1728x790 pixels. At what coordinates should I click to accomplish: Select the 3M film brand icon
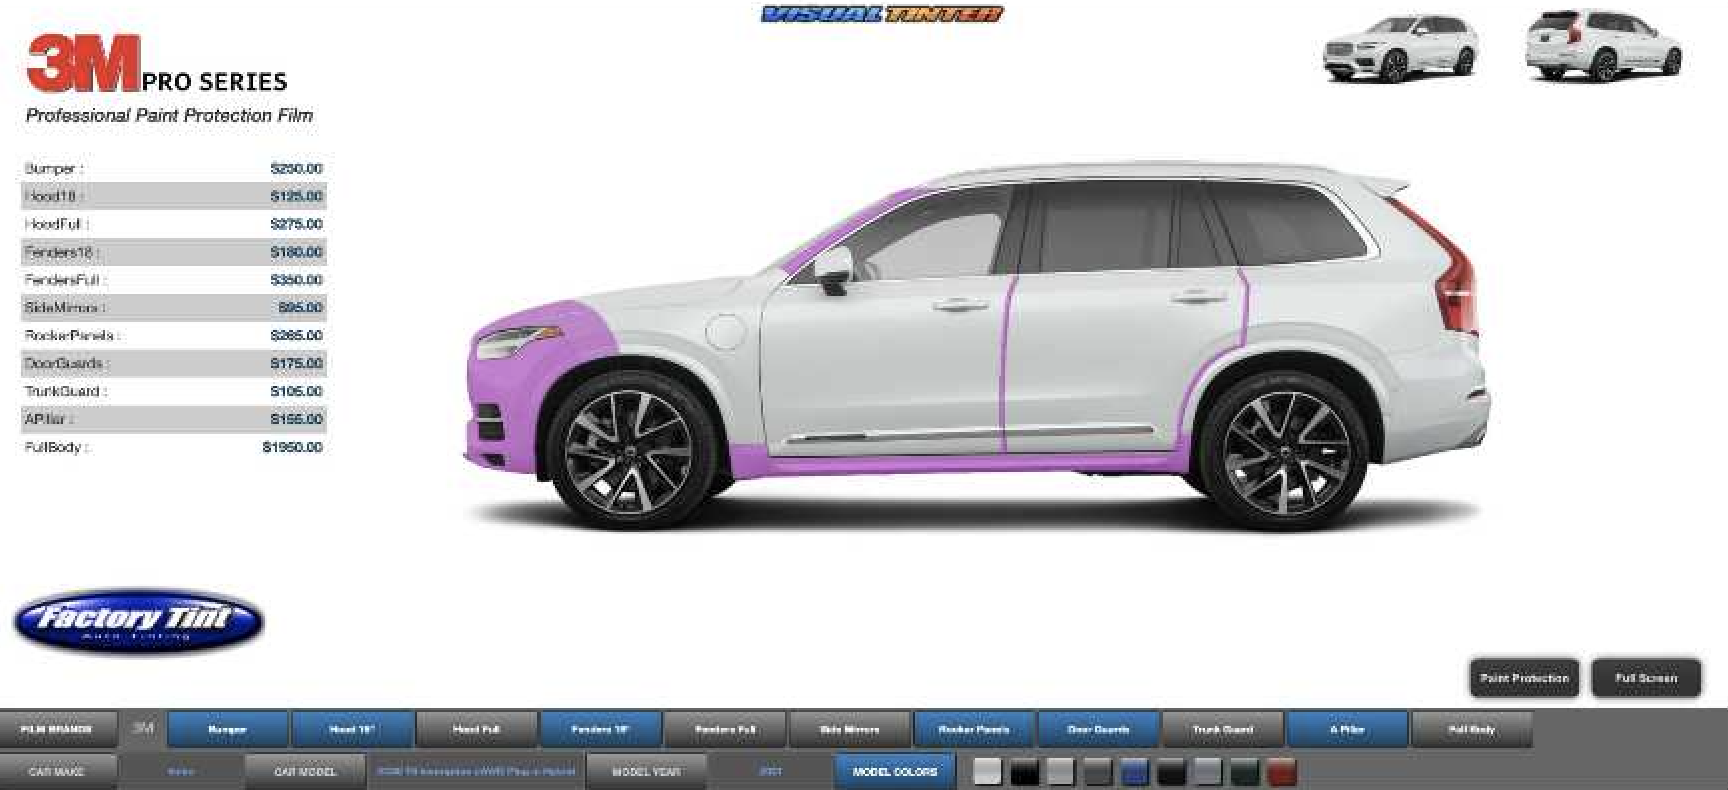[143, 729]
